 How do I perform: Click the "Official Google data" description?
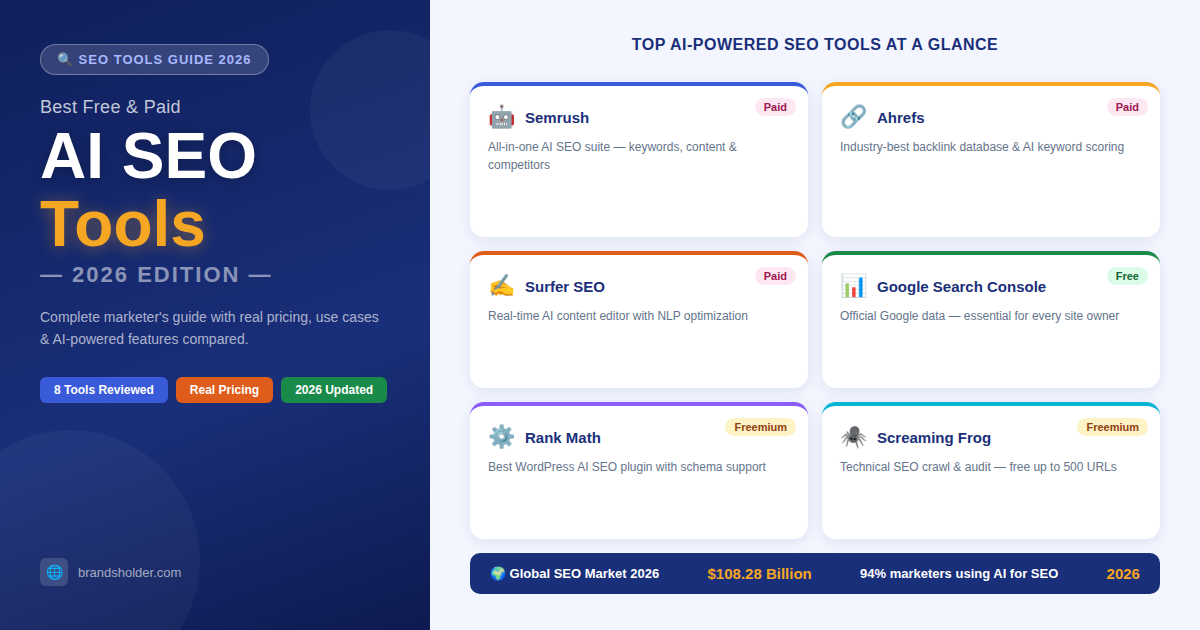point(979,316)
